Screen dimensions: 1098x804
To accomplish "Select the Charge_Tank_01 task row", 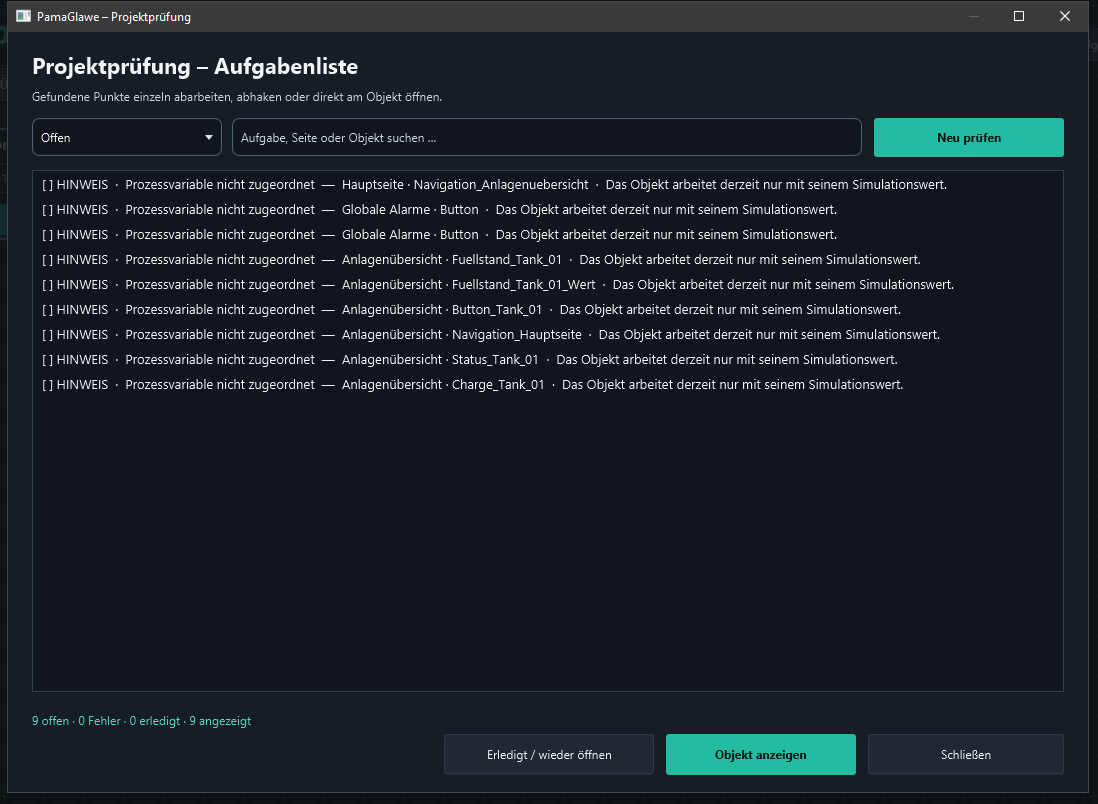I will [x=548, y=384].
